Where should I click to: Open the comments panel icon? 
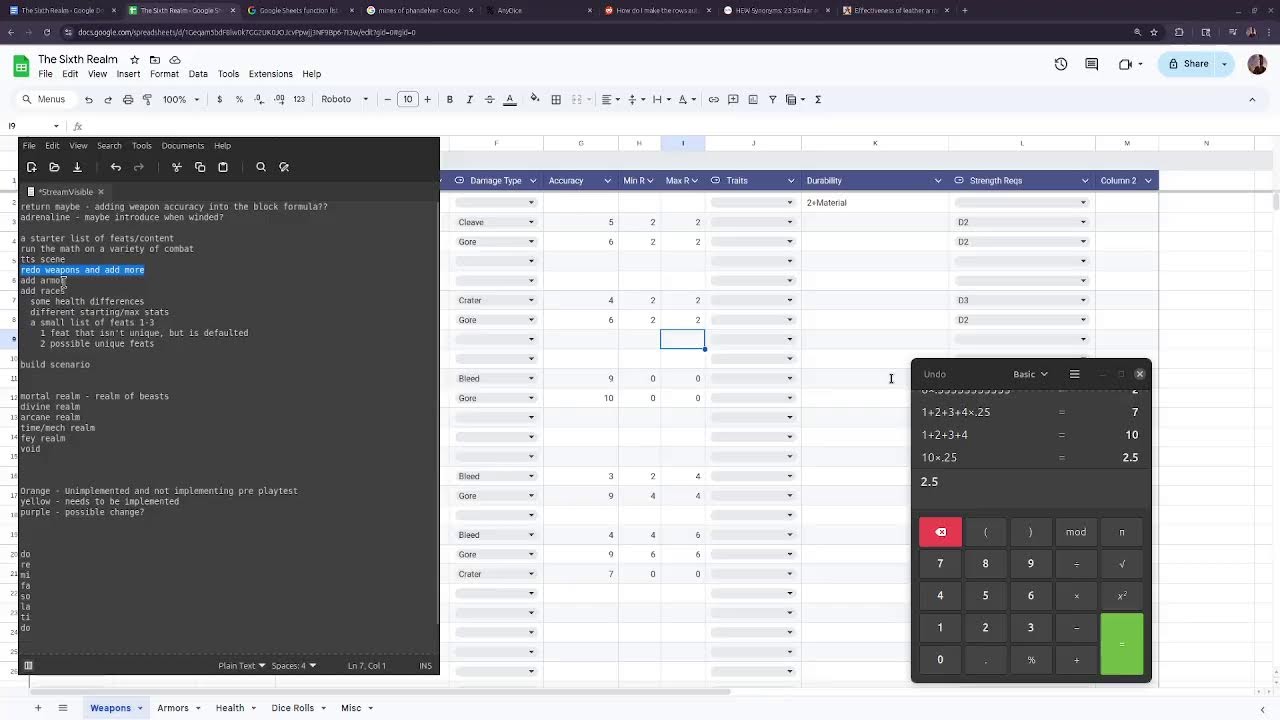(1092, 64)
